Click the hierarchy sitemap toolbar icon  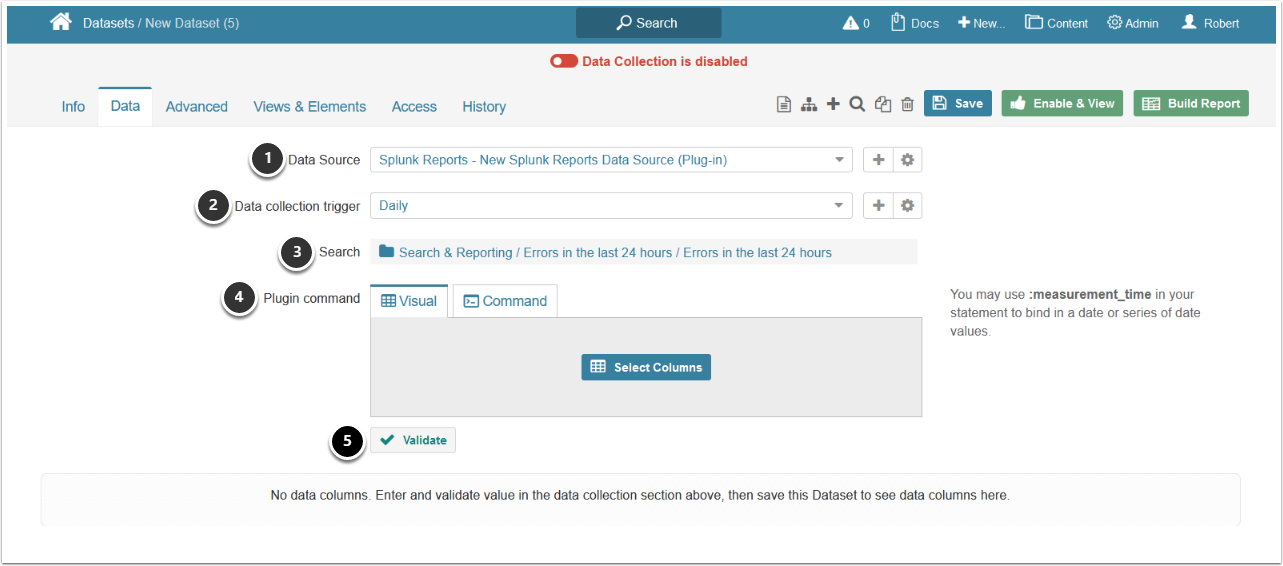click(809, 104)
